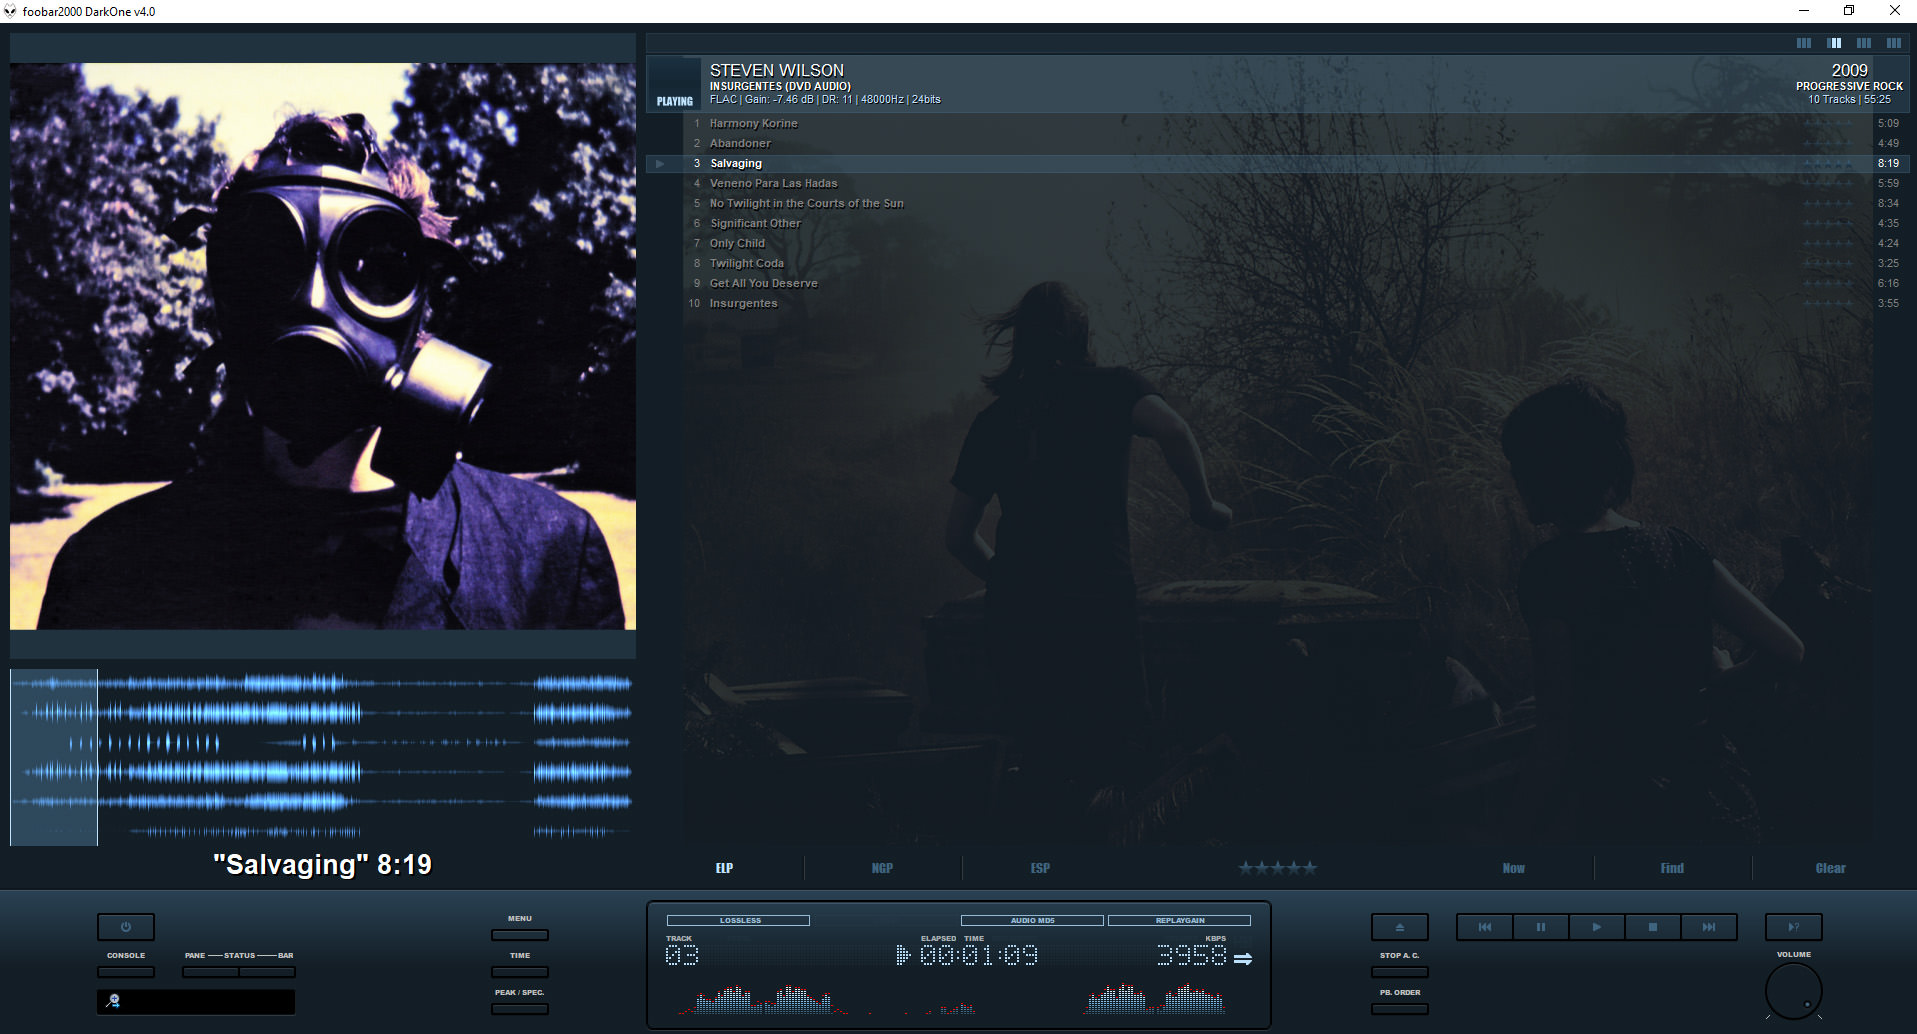The image size is (1917, 1034).
Task: Select track 2 Abandoner
Action: [1278, 143]
